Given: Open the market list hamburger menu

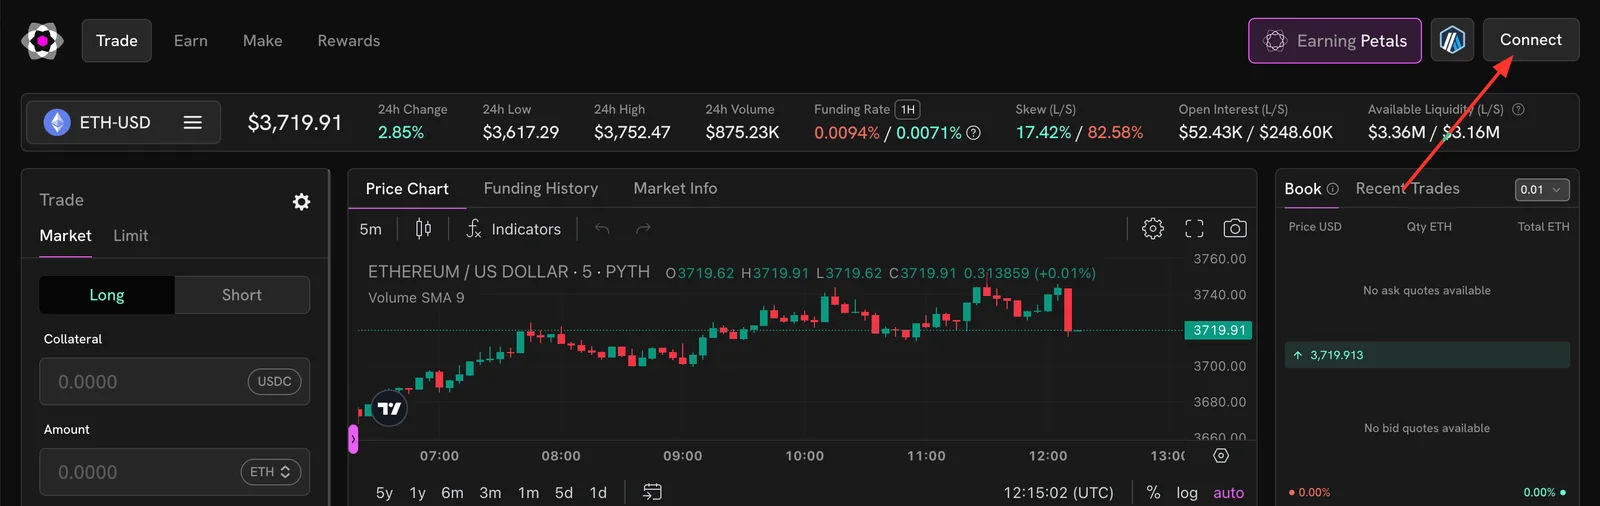Looking at the screenshot, I should pyautogui.click(x=193, y=123).
